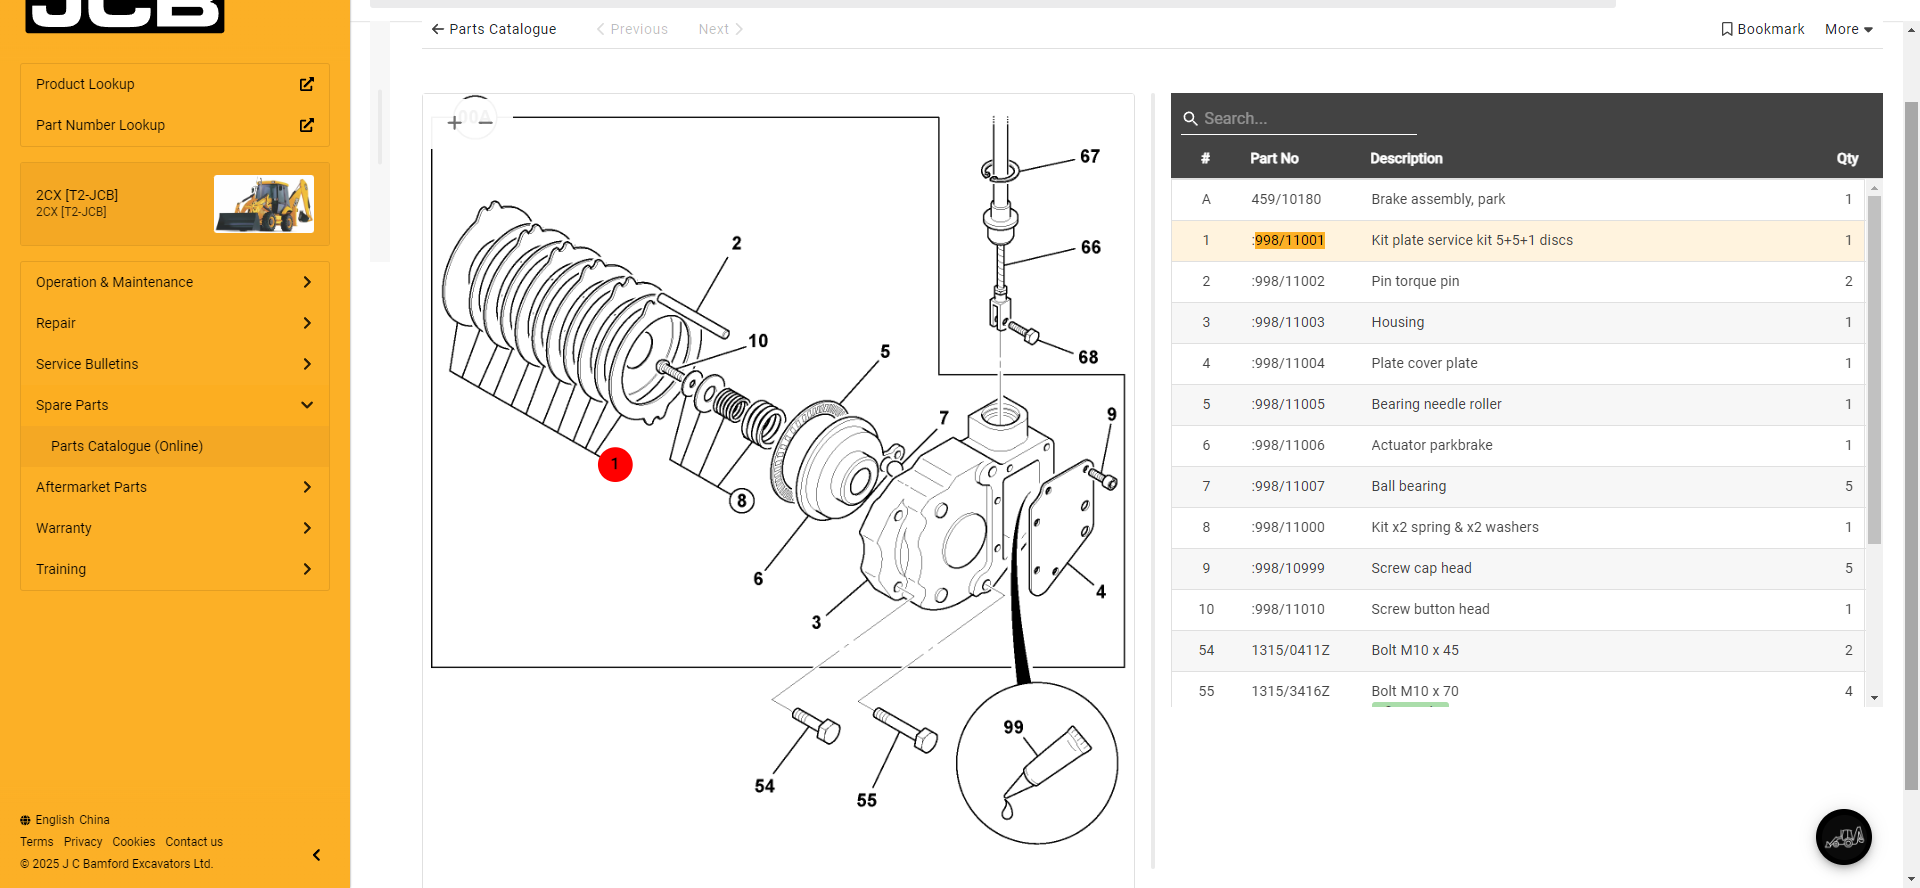Open the backhoe chat bubble icon
Image resolution: width=1920 pixels, height=888 pixels.
(x=1843, y=837)
